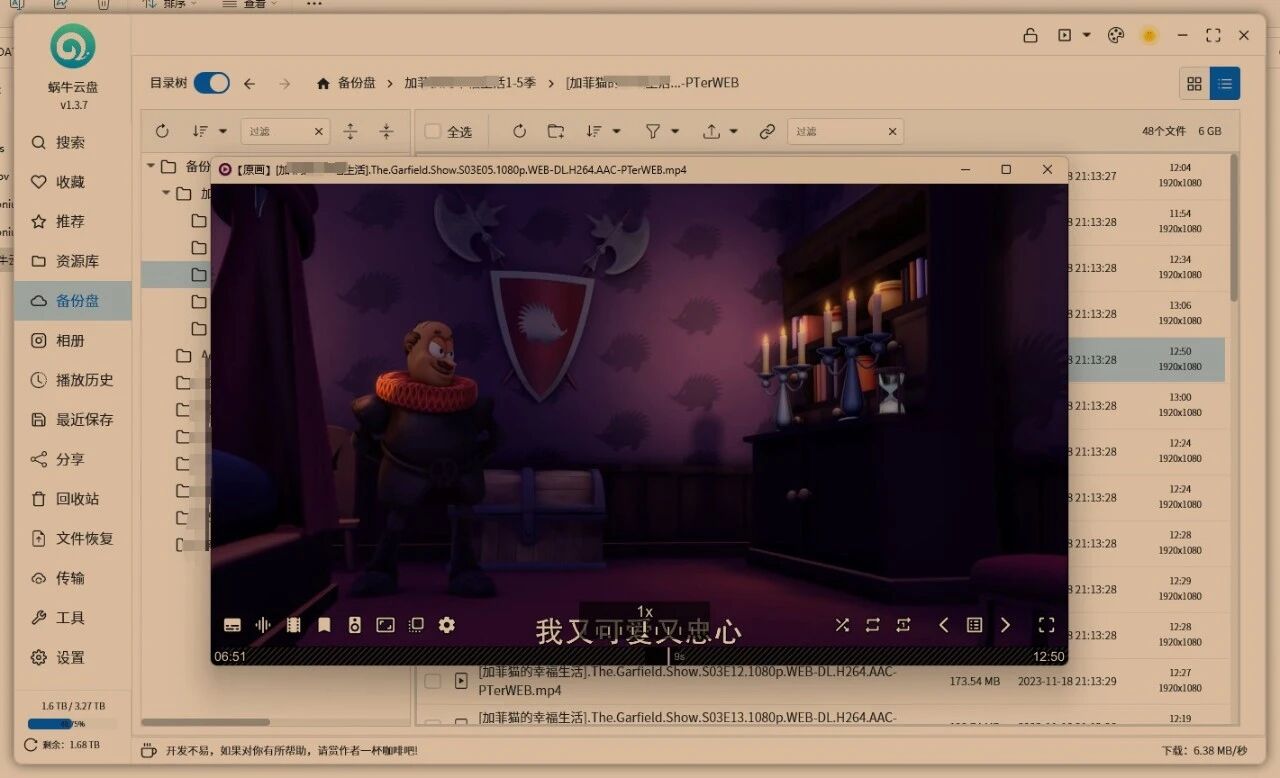
Task: Play the next video
Action: [1005, 625]
